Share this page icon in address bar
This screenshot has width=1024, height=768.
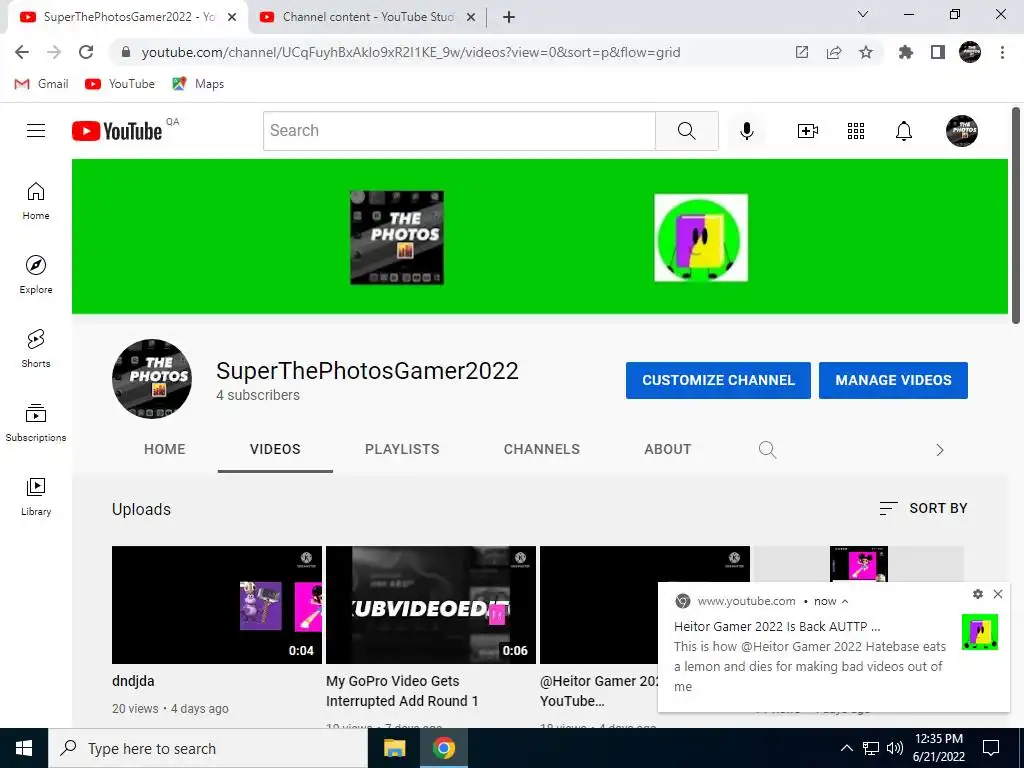[x=834, y=52]
